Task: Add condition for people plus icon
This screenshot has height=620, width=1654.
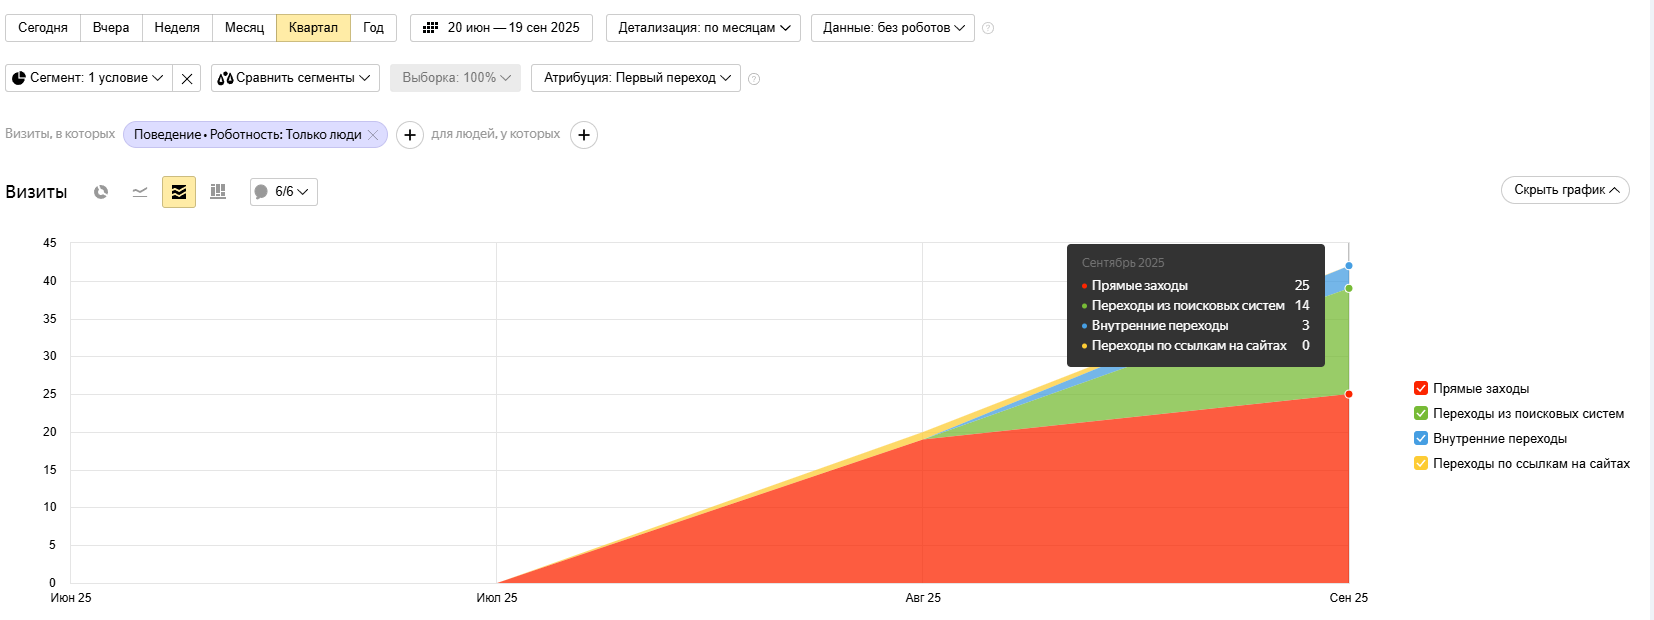Action: (584, 135)
